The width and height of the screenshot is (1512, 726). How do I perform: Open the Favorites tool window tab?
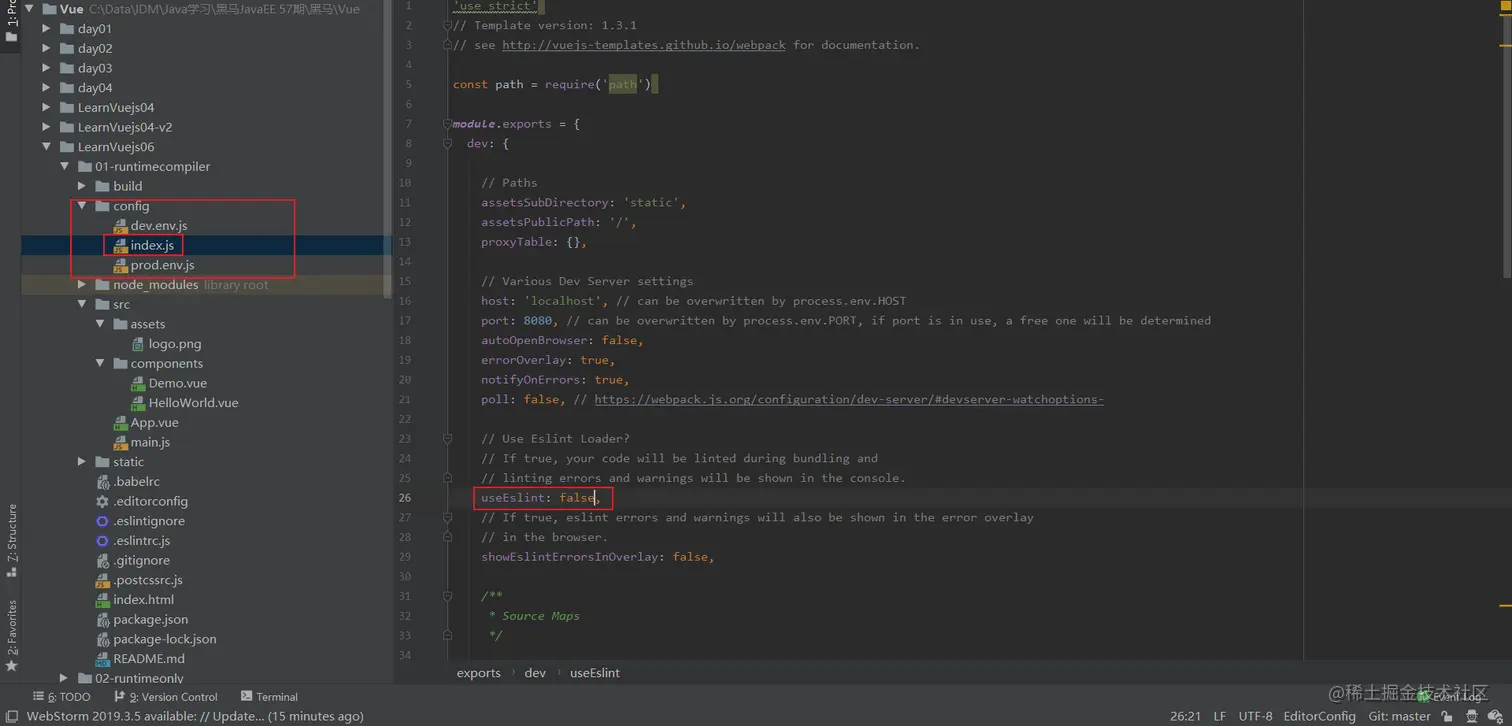click(x=11, y=636)
